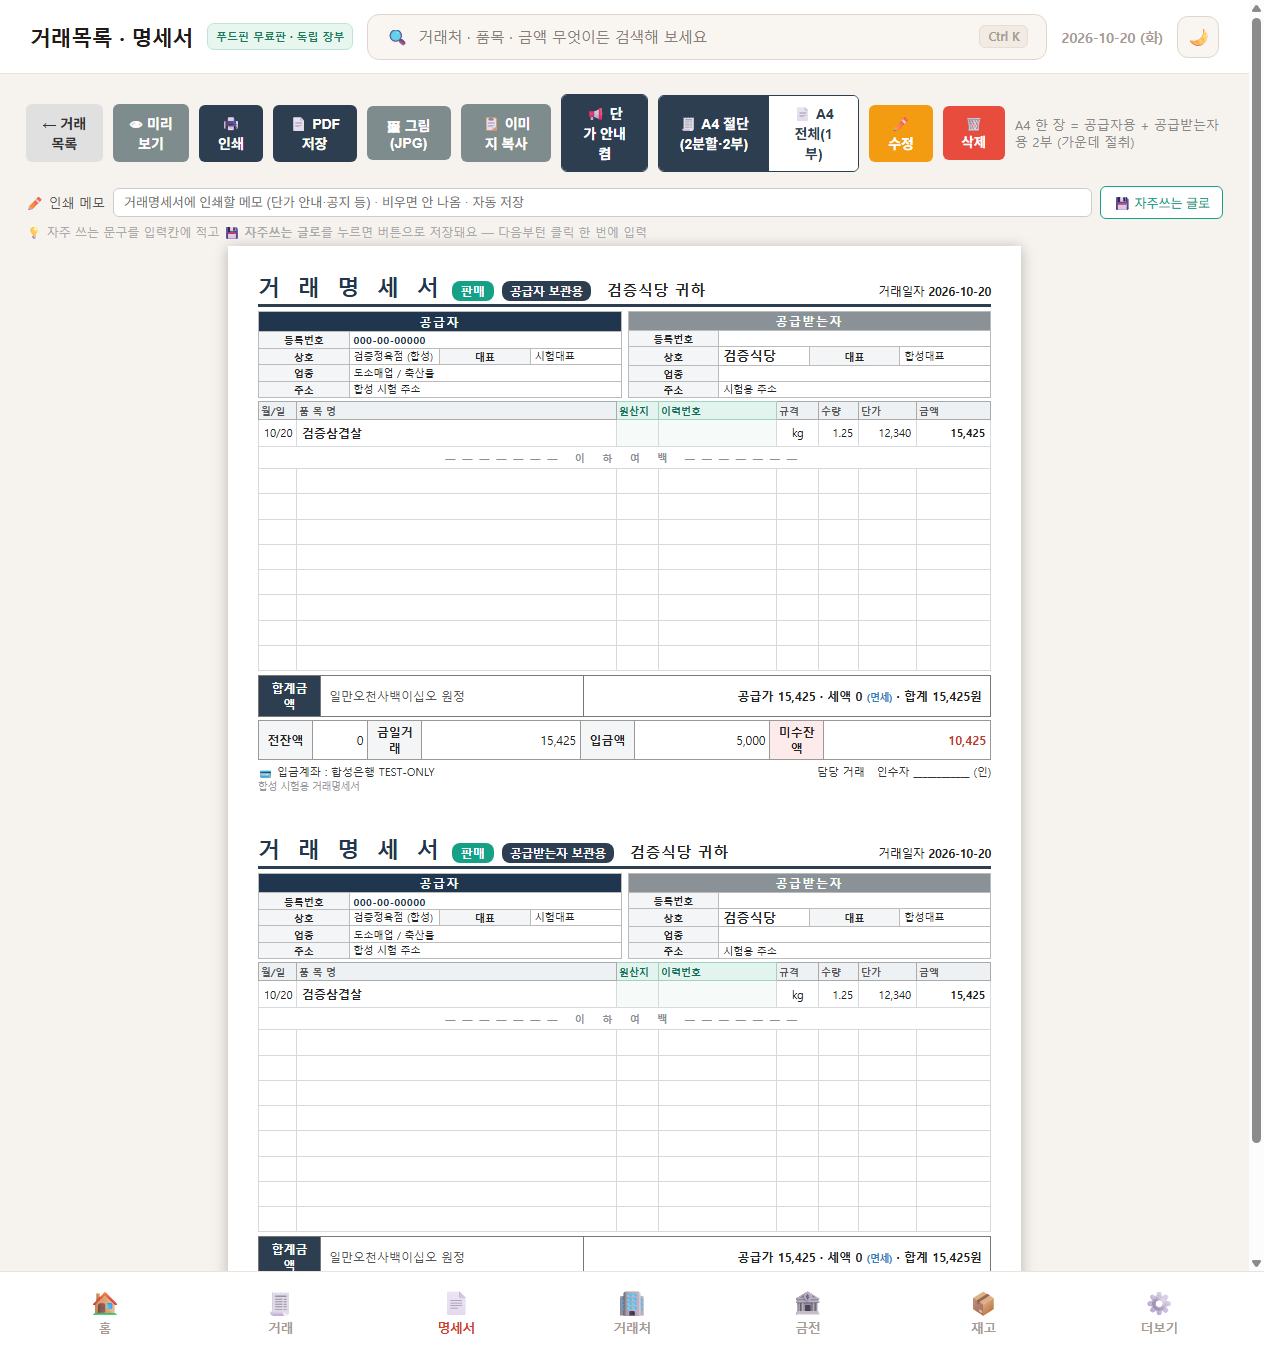Screen dimensions: 1264x1353
Task: Switch to the 거래 tab
Action: 281,1312
